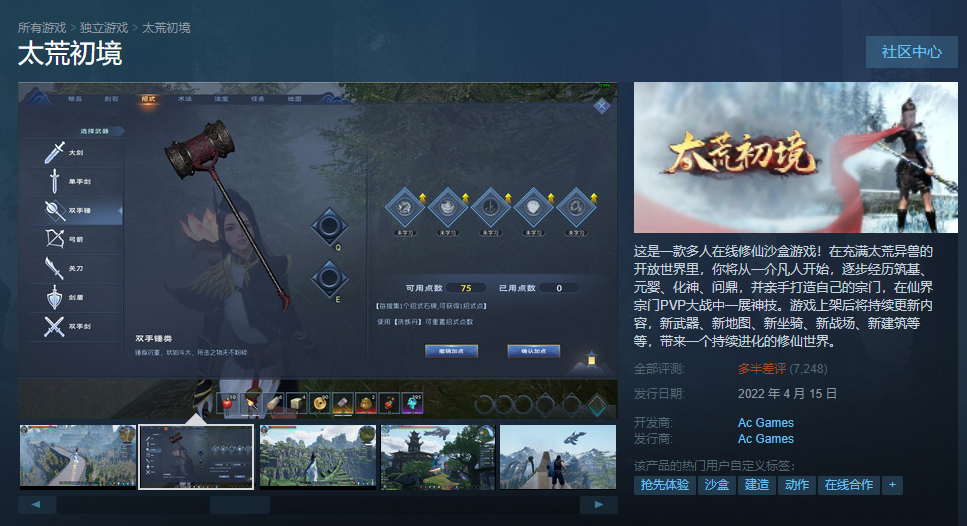This screenshot has width=967, height=526.
Task: Click the 双手锤类 description heading
Action: point(154,339)
